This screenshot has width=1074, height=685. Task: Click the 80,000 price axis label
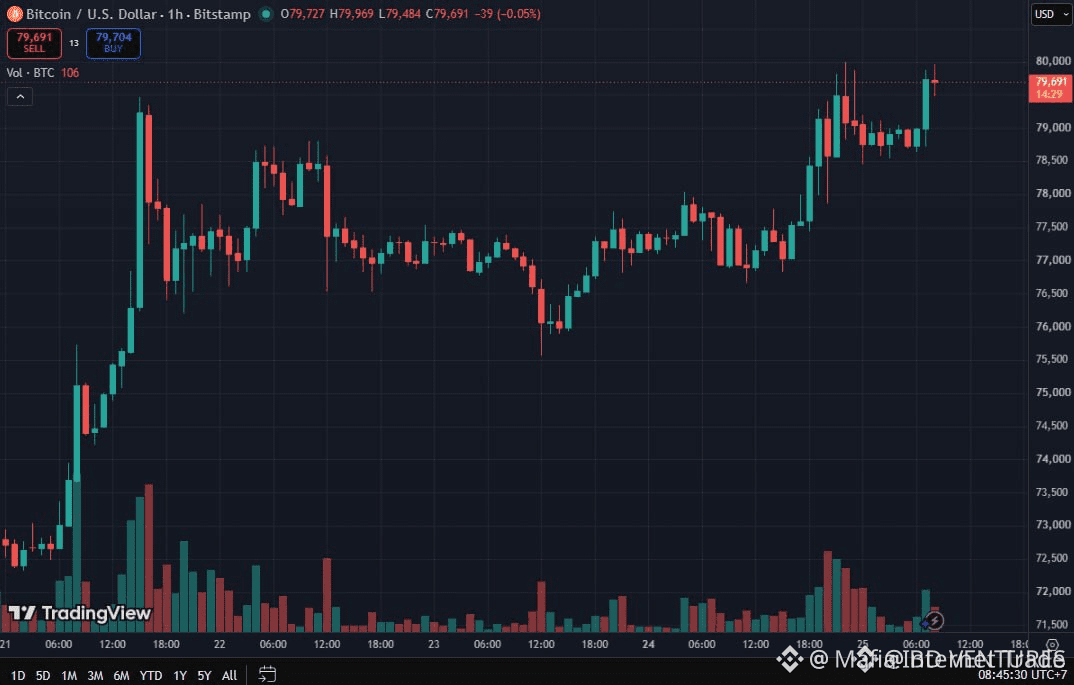point(1053,61)
